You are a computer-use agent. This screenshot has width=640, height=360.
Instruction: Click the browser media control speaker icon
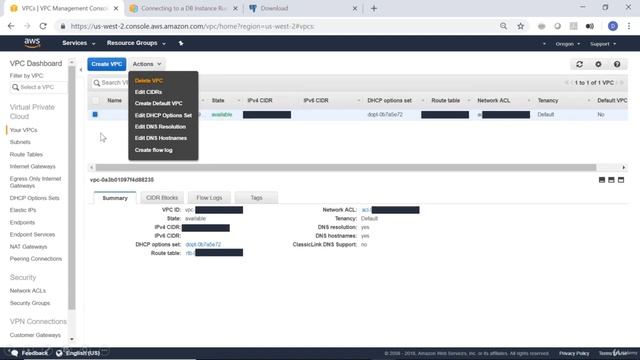(x=590, y=26)
